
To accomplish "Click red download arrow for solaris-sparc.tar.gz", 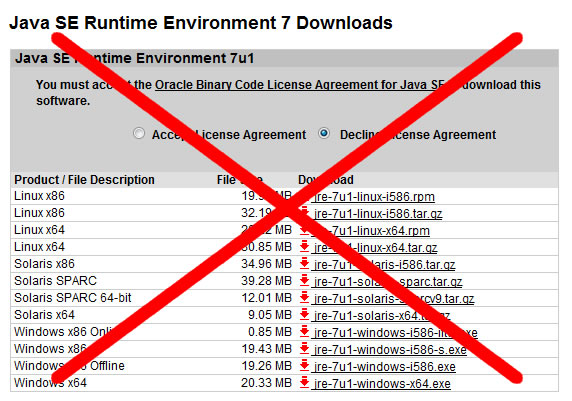I will 304,280.
